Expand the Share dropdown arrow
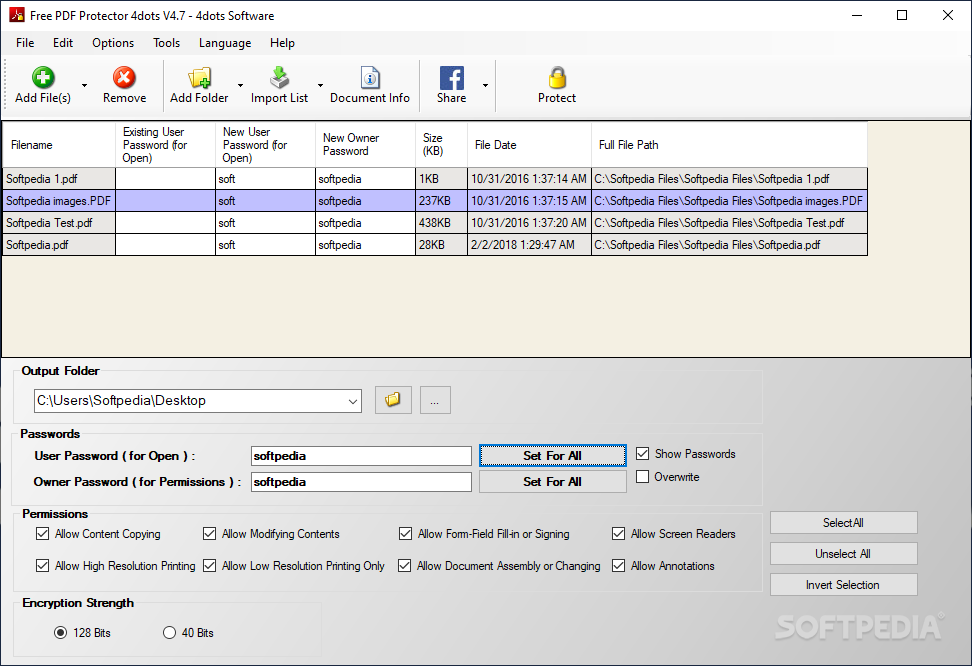The image size is (972, 666). [x=485, y=86]
